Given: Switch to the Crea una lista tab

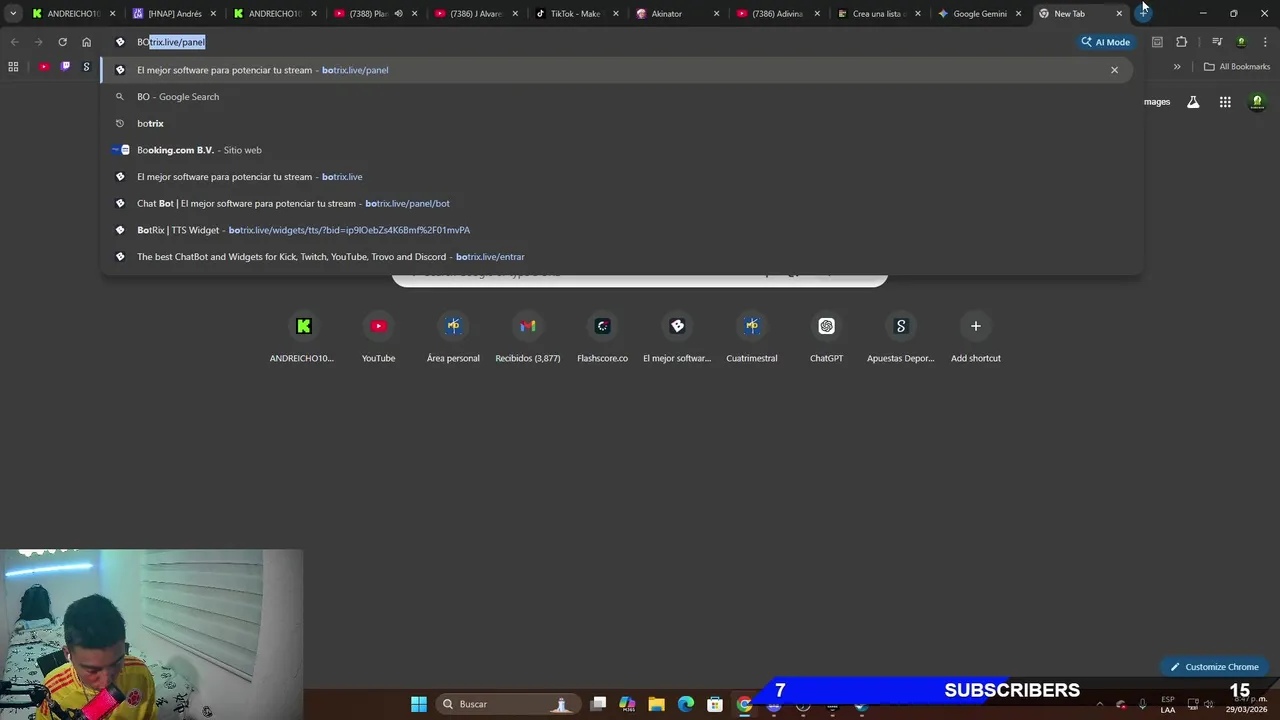Looking at the screenshot, I should [x=878, y=14].
